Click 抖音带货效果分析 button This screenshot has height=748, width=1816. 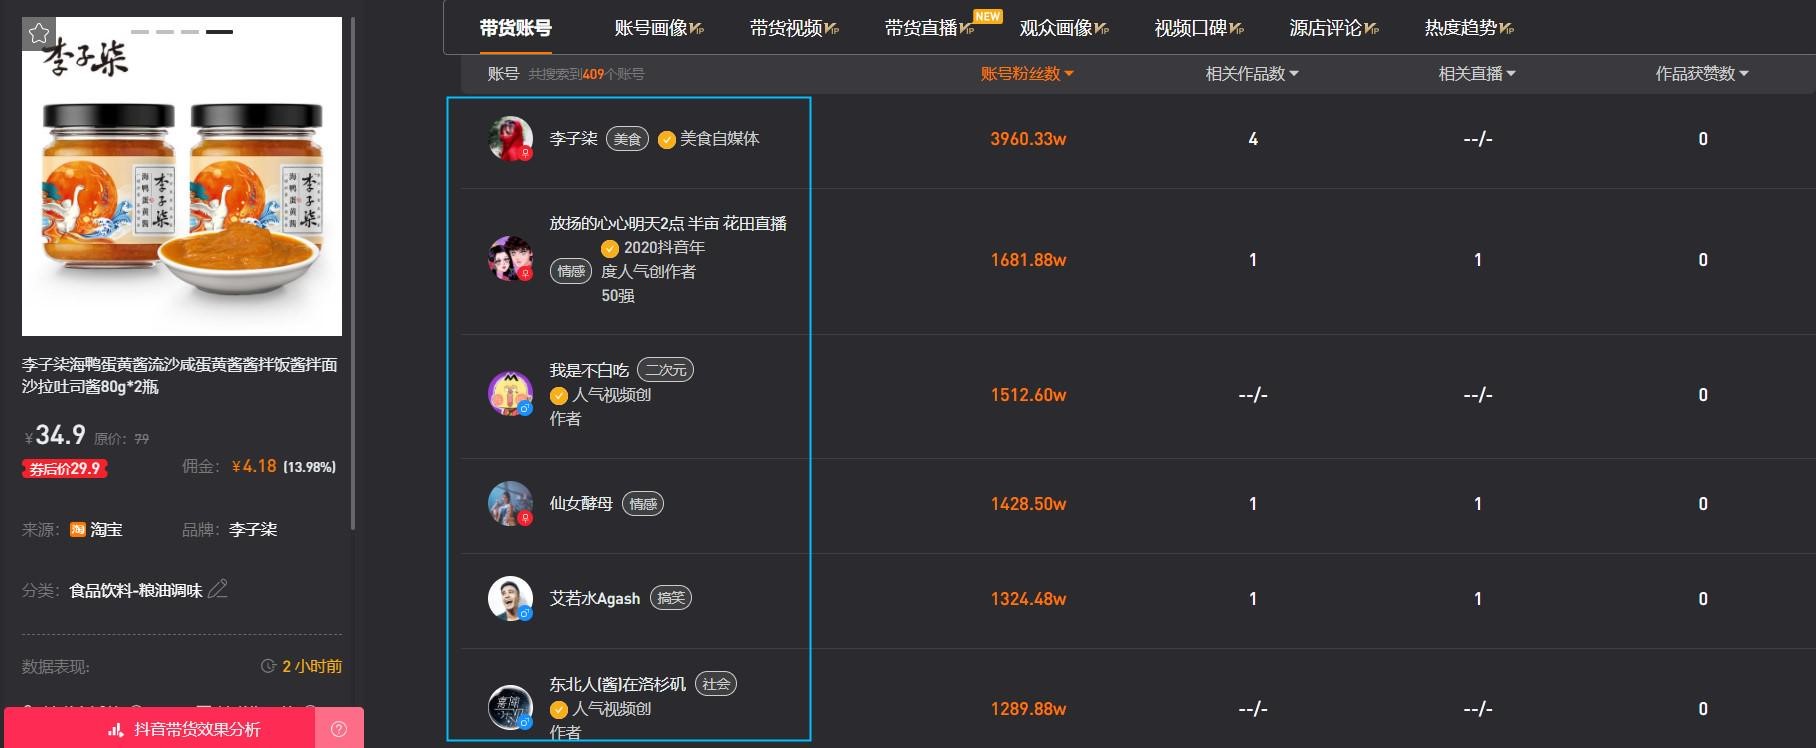click(x=185, y=729)
